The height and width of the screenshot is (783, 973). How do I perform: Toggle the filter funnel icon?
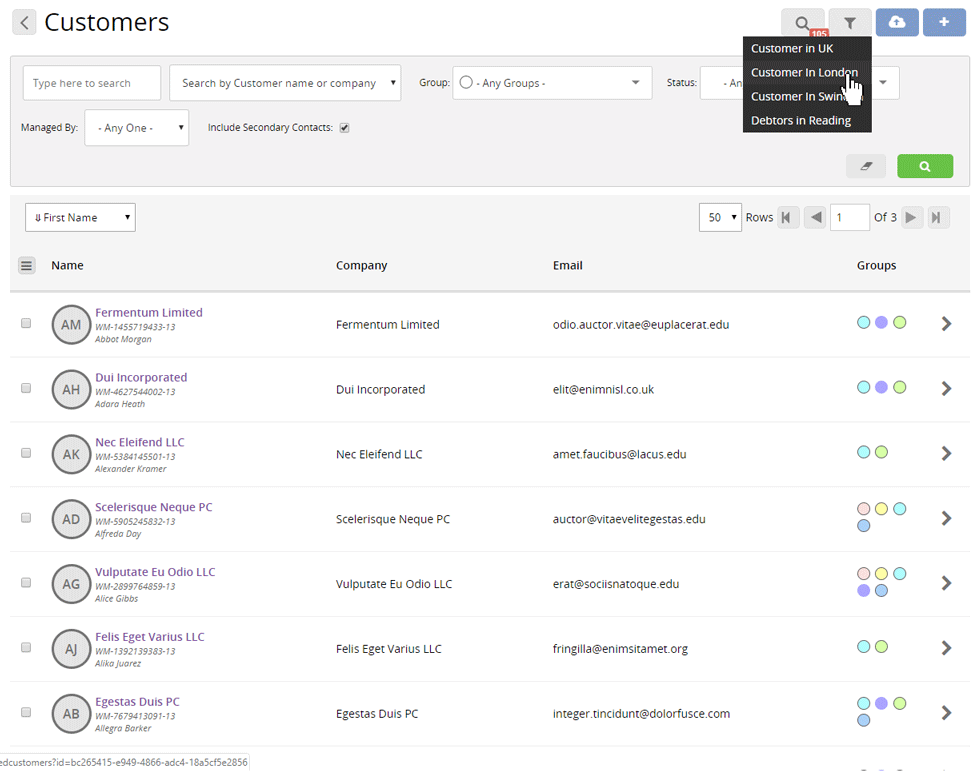pyautogui.click(x=850, y=23)
